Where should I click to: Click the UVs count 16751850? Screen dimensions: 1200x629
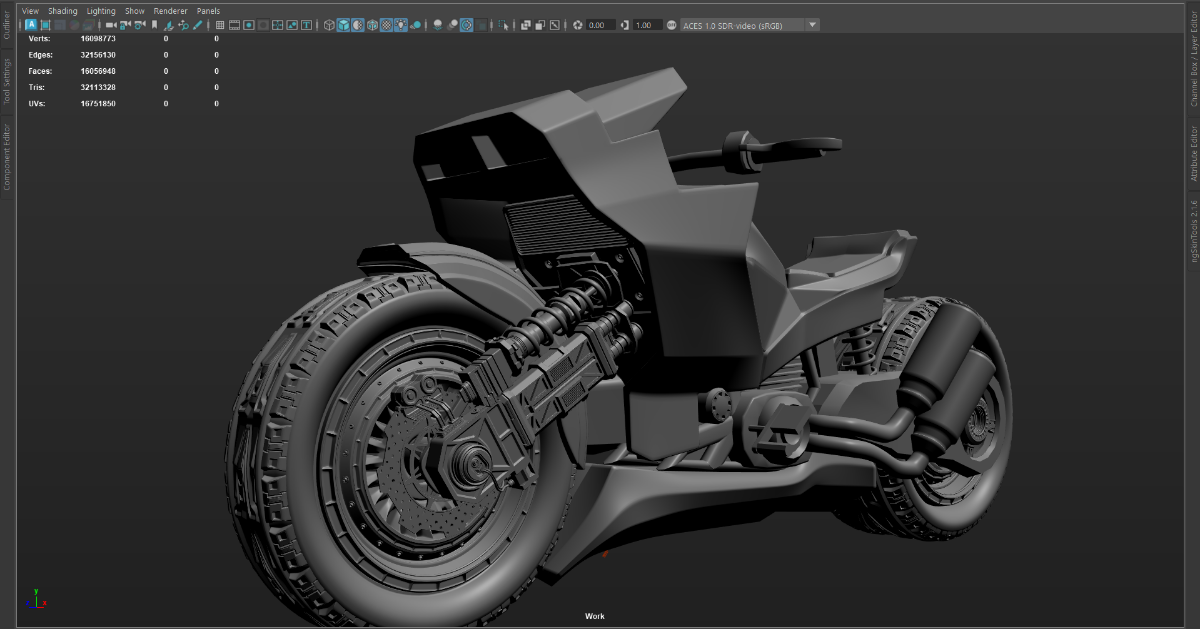[x=98, y=103]
